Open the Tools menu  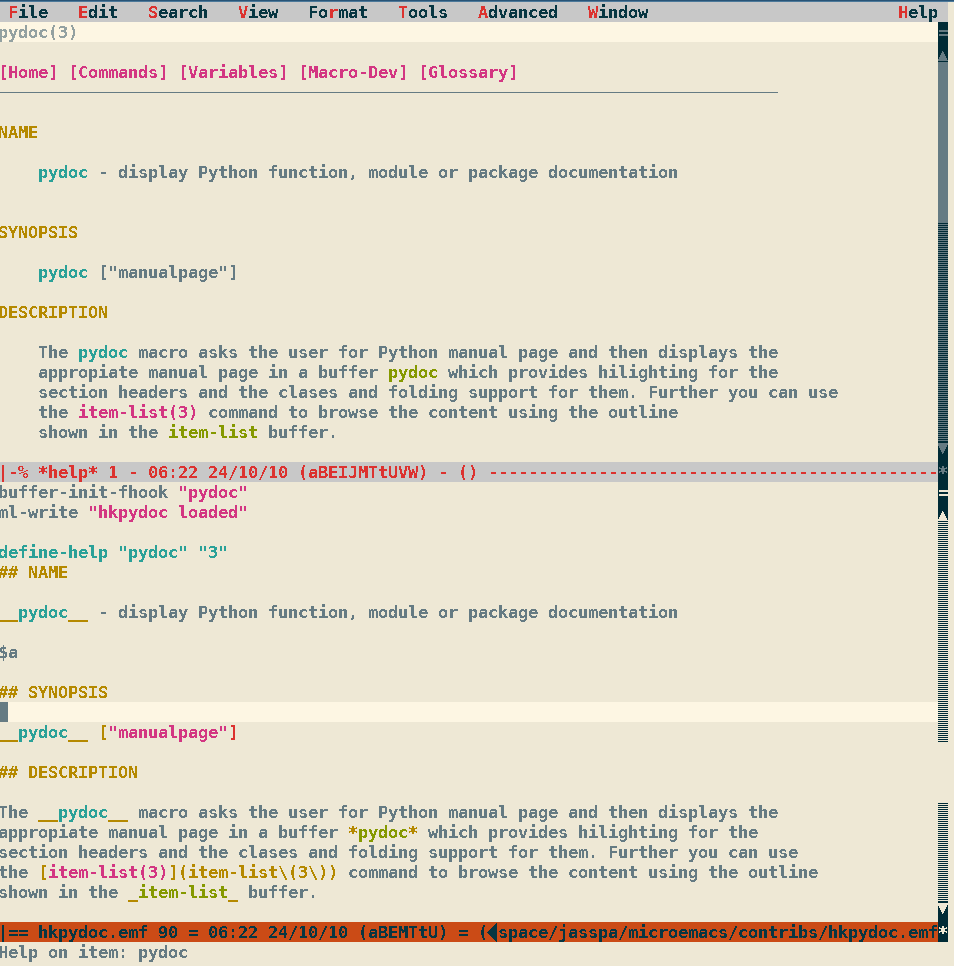click(x=422, y=12)
